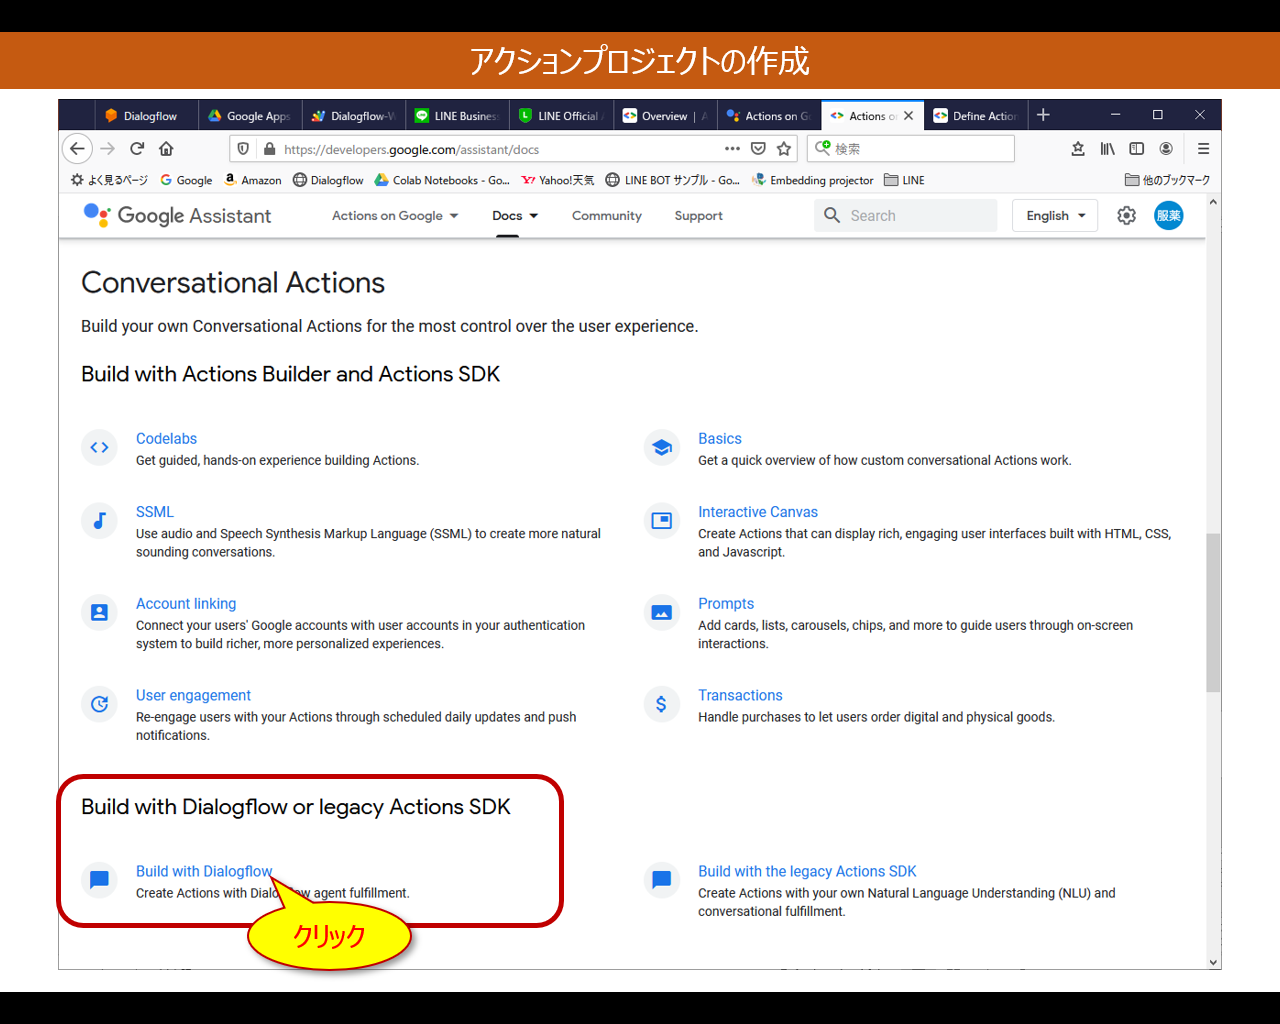Open the Account linking link
Image resolution: width=1280 pixels, height=1024 pixels.
pyautogui.click(x=186, y=604)
